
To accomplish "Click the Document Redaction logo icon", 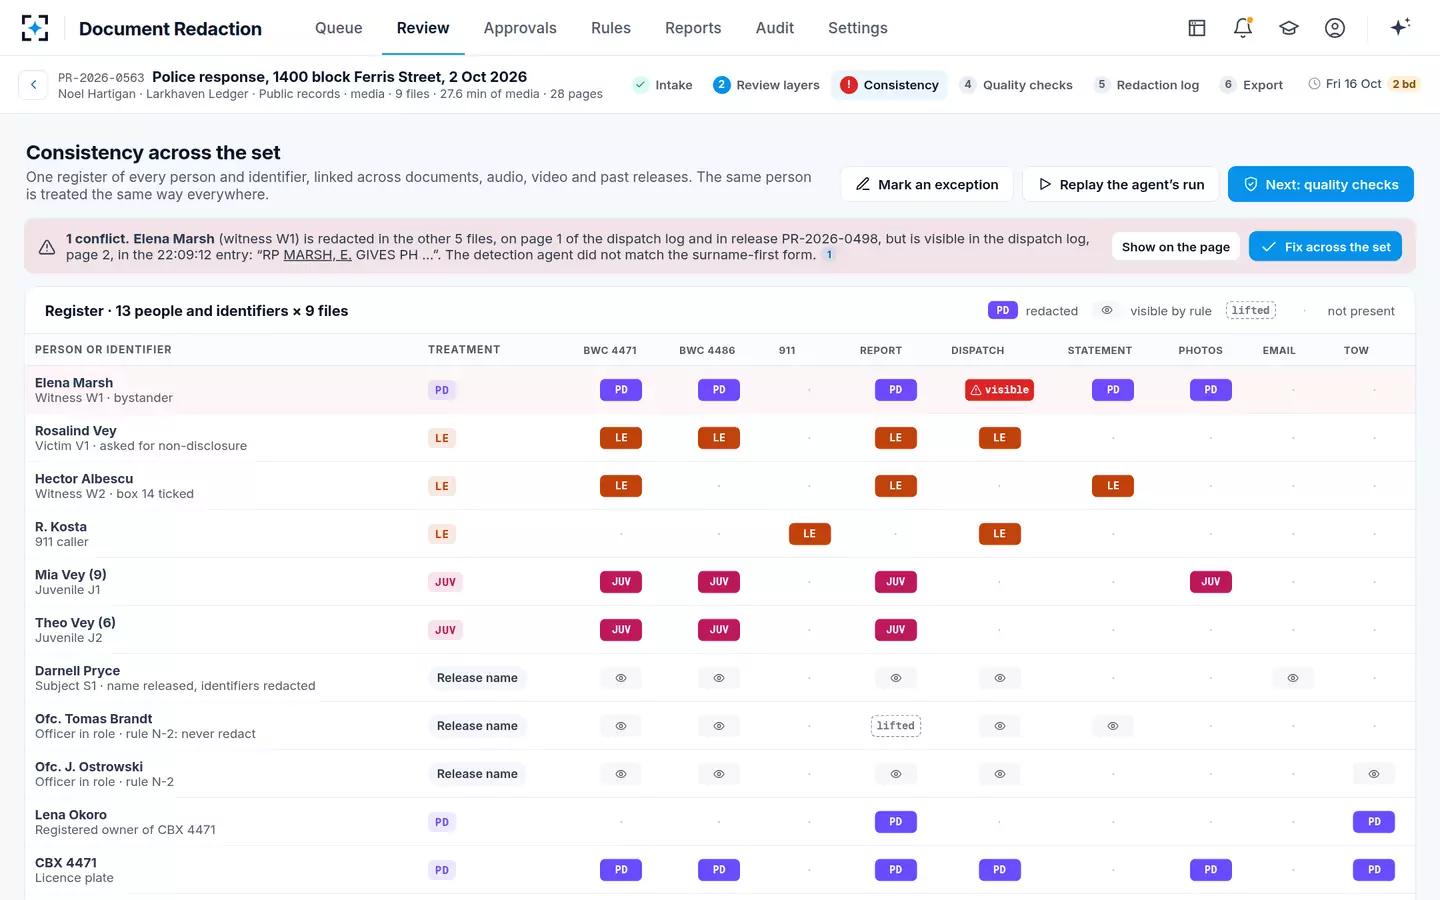I will click(x=35, y=28).
